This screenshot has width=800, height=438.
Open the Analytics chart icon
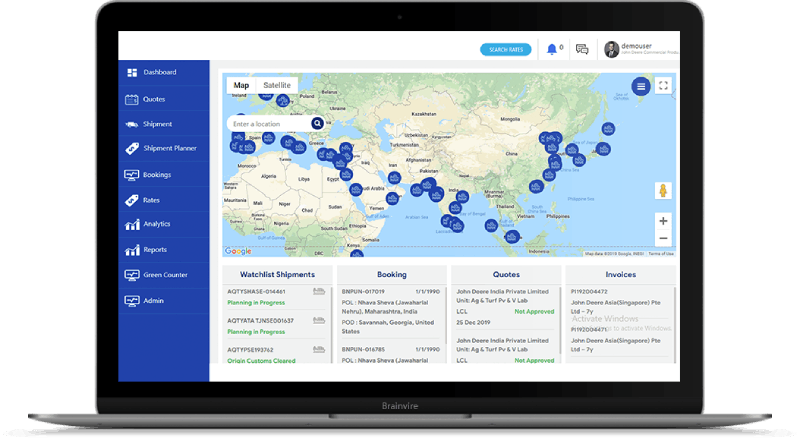click(x=131, y=225)
